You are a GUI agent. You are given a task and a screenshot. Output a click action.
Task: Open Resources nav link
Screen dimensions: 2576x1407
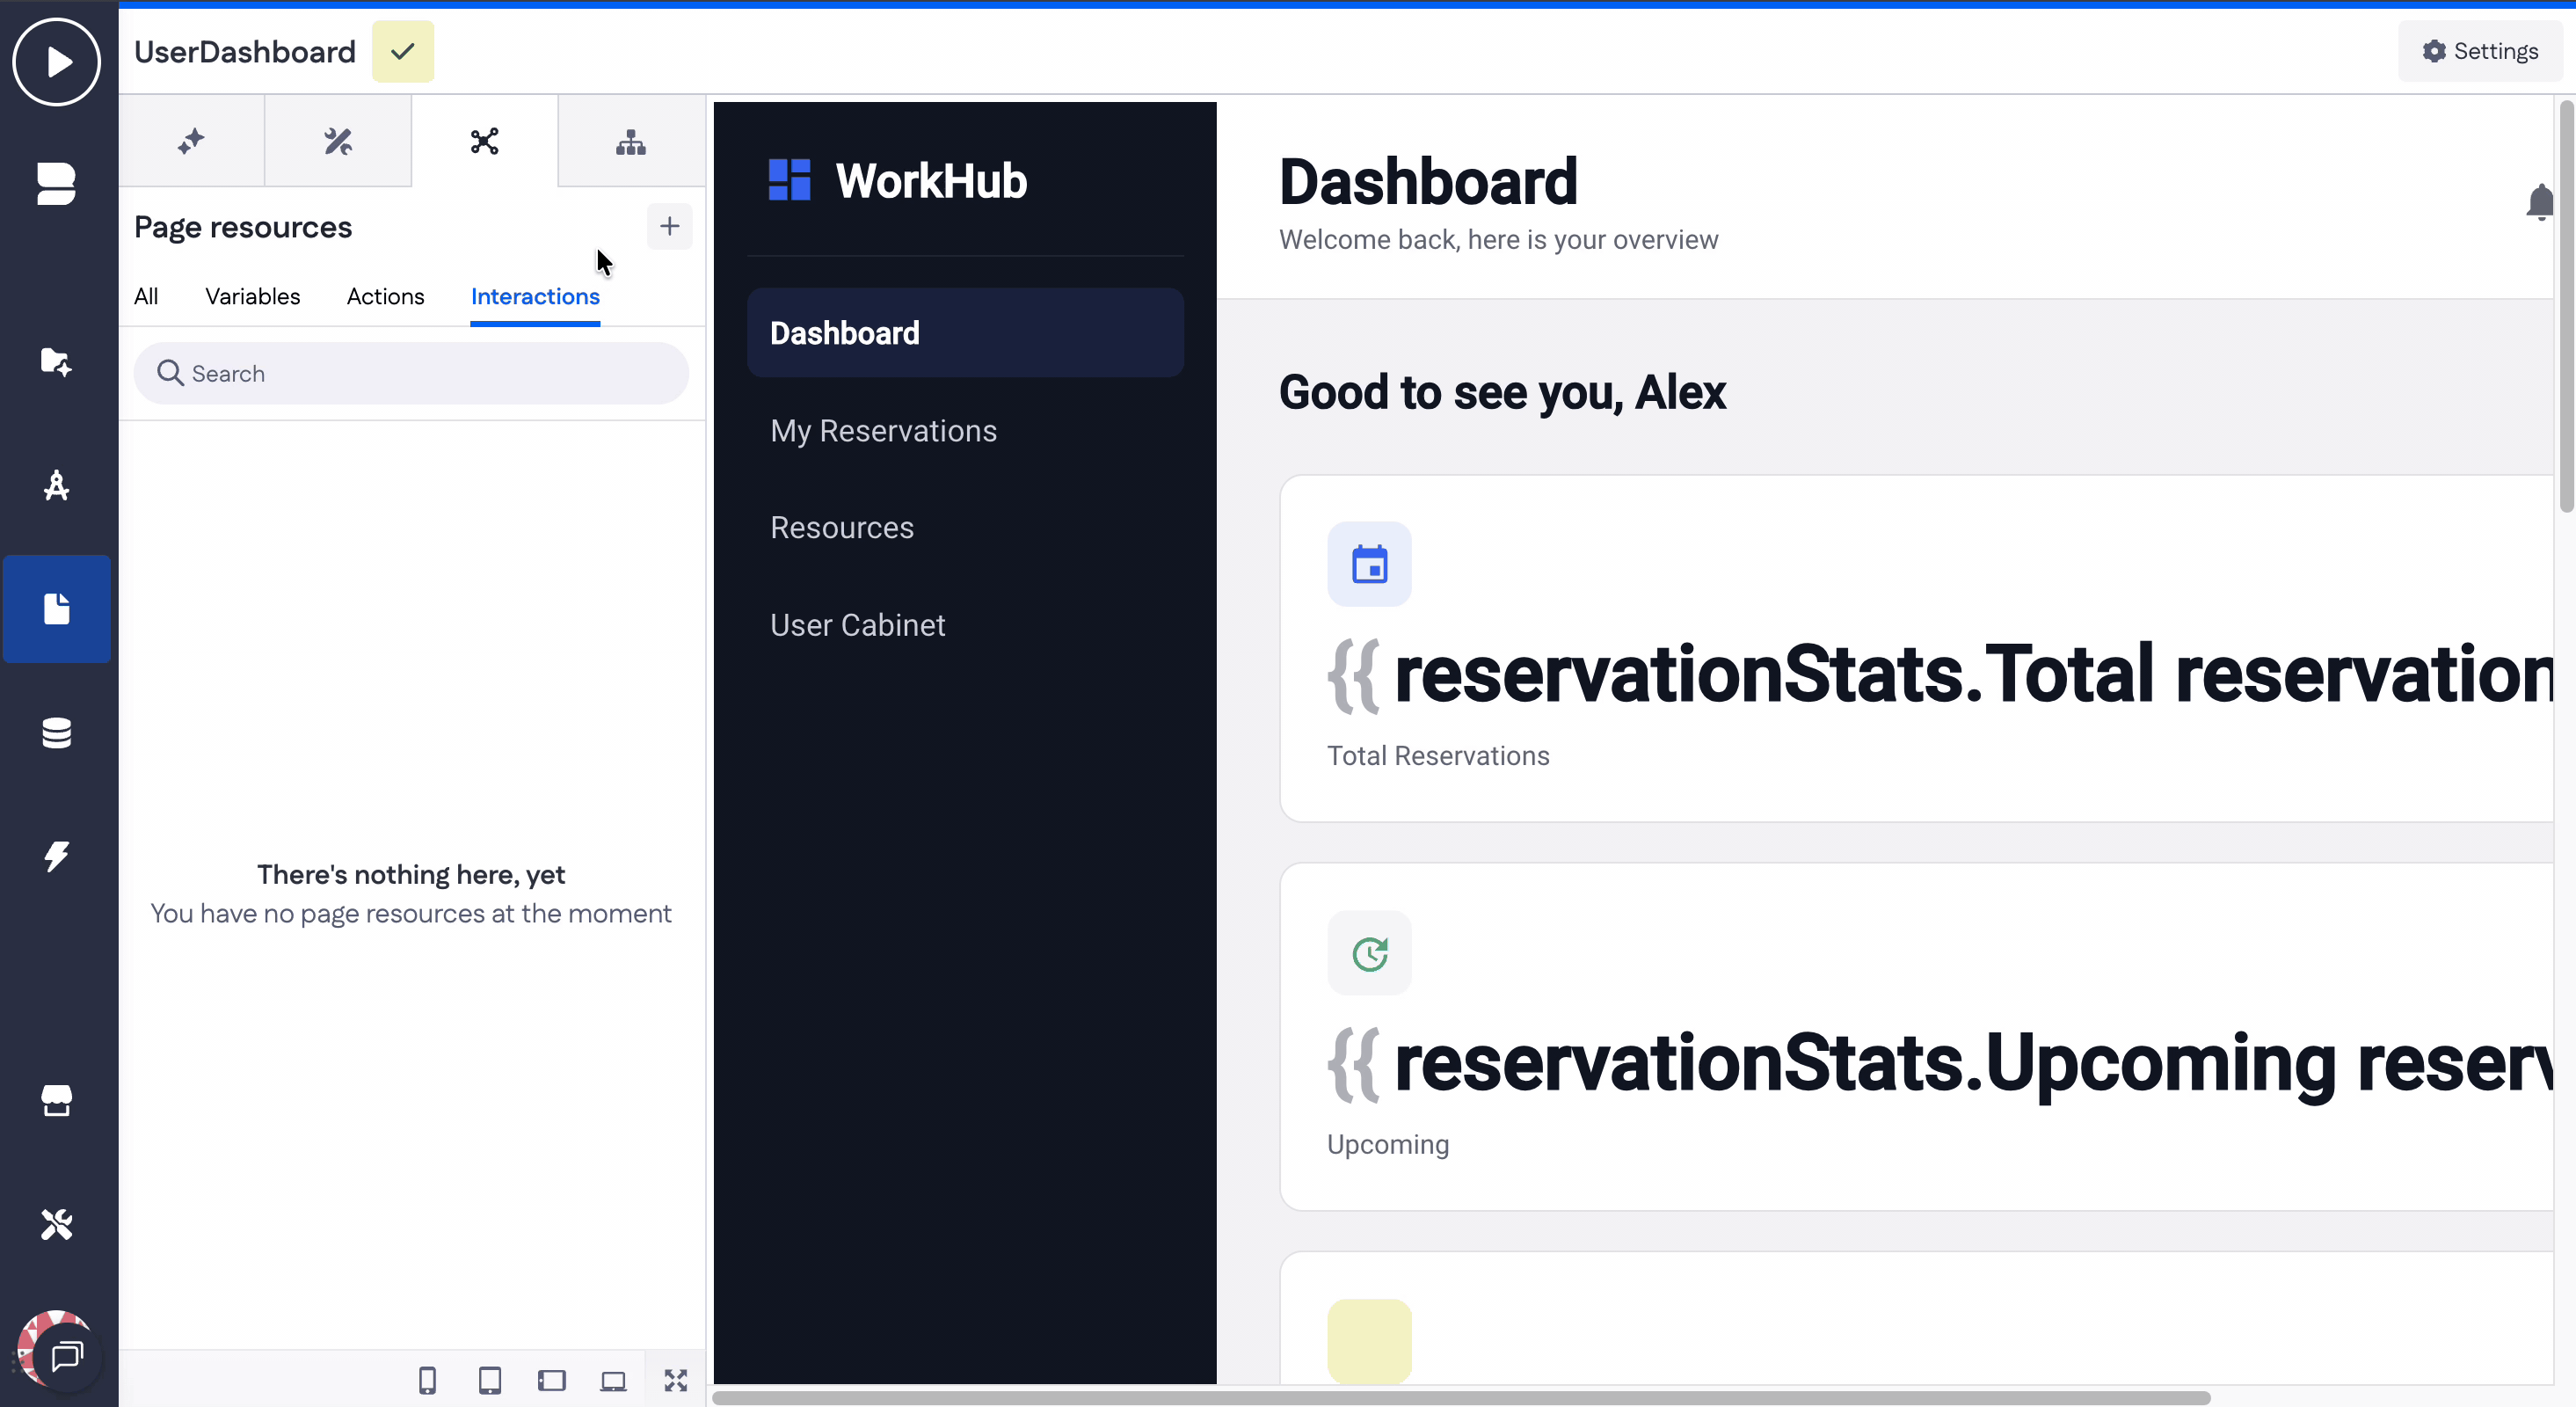point(842,528)
